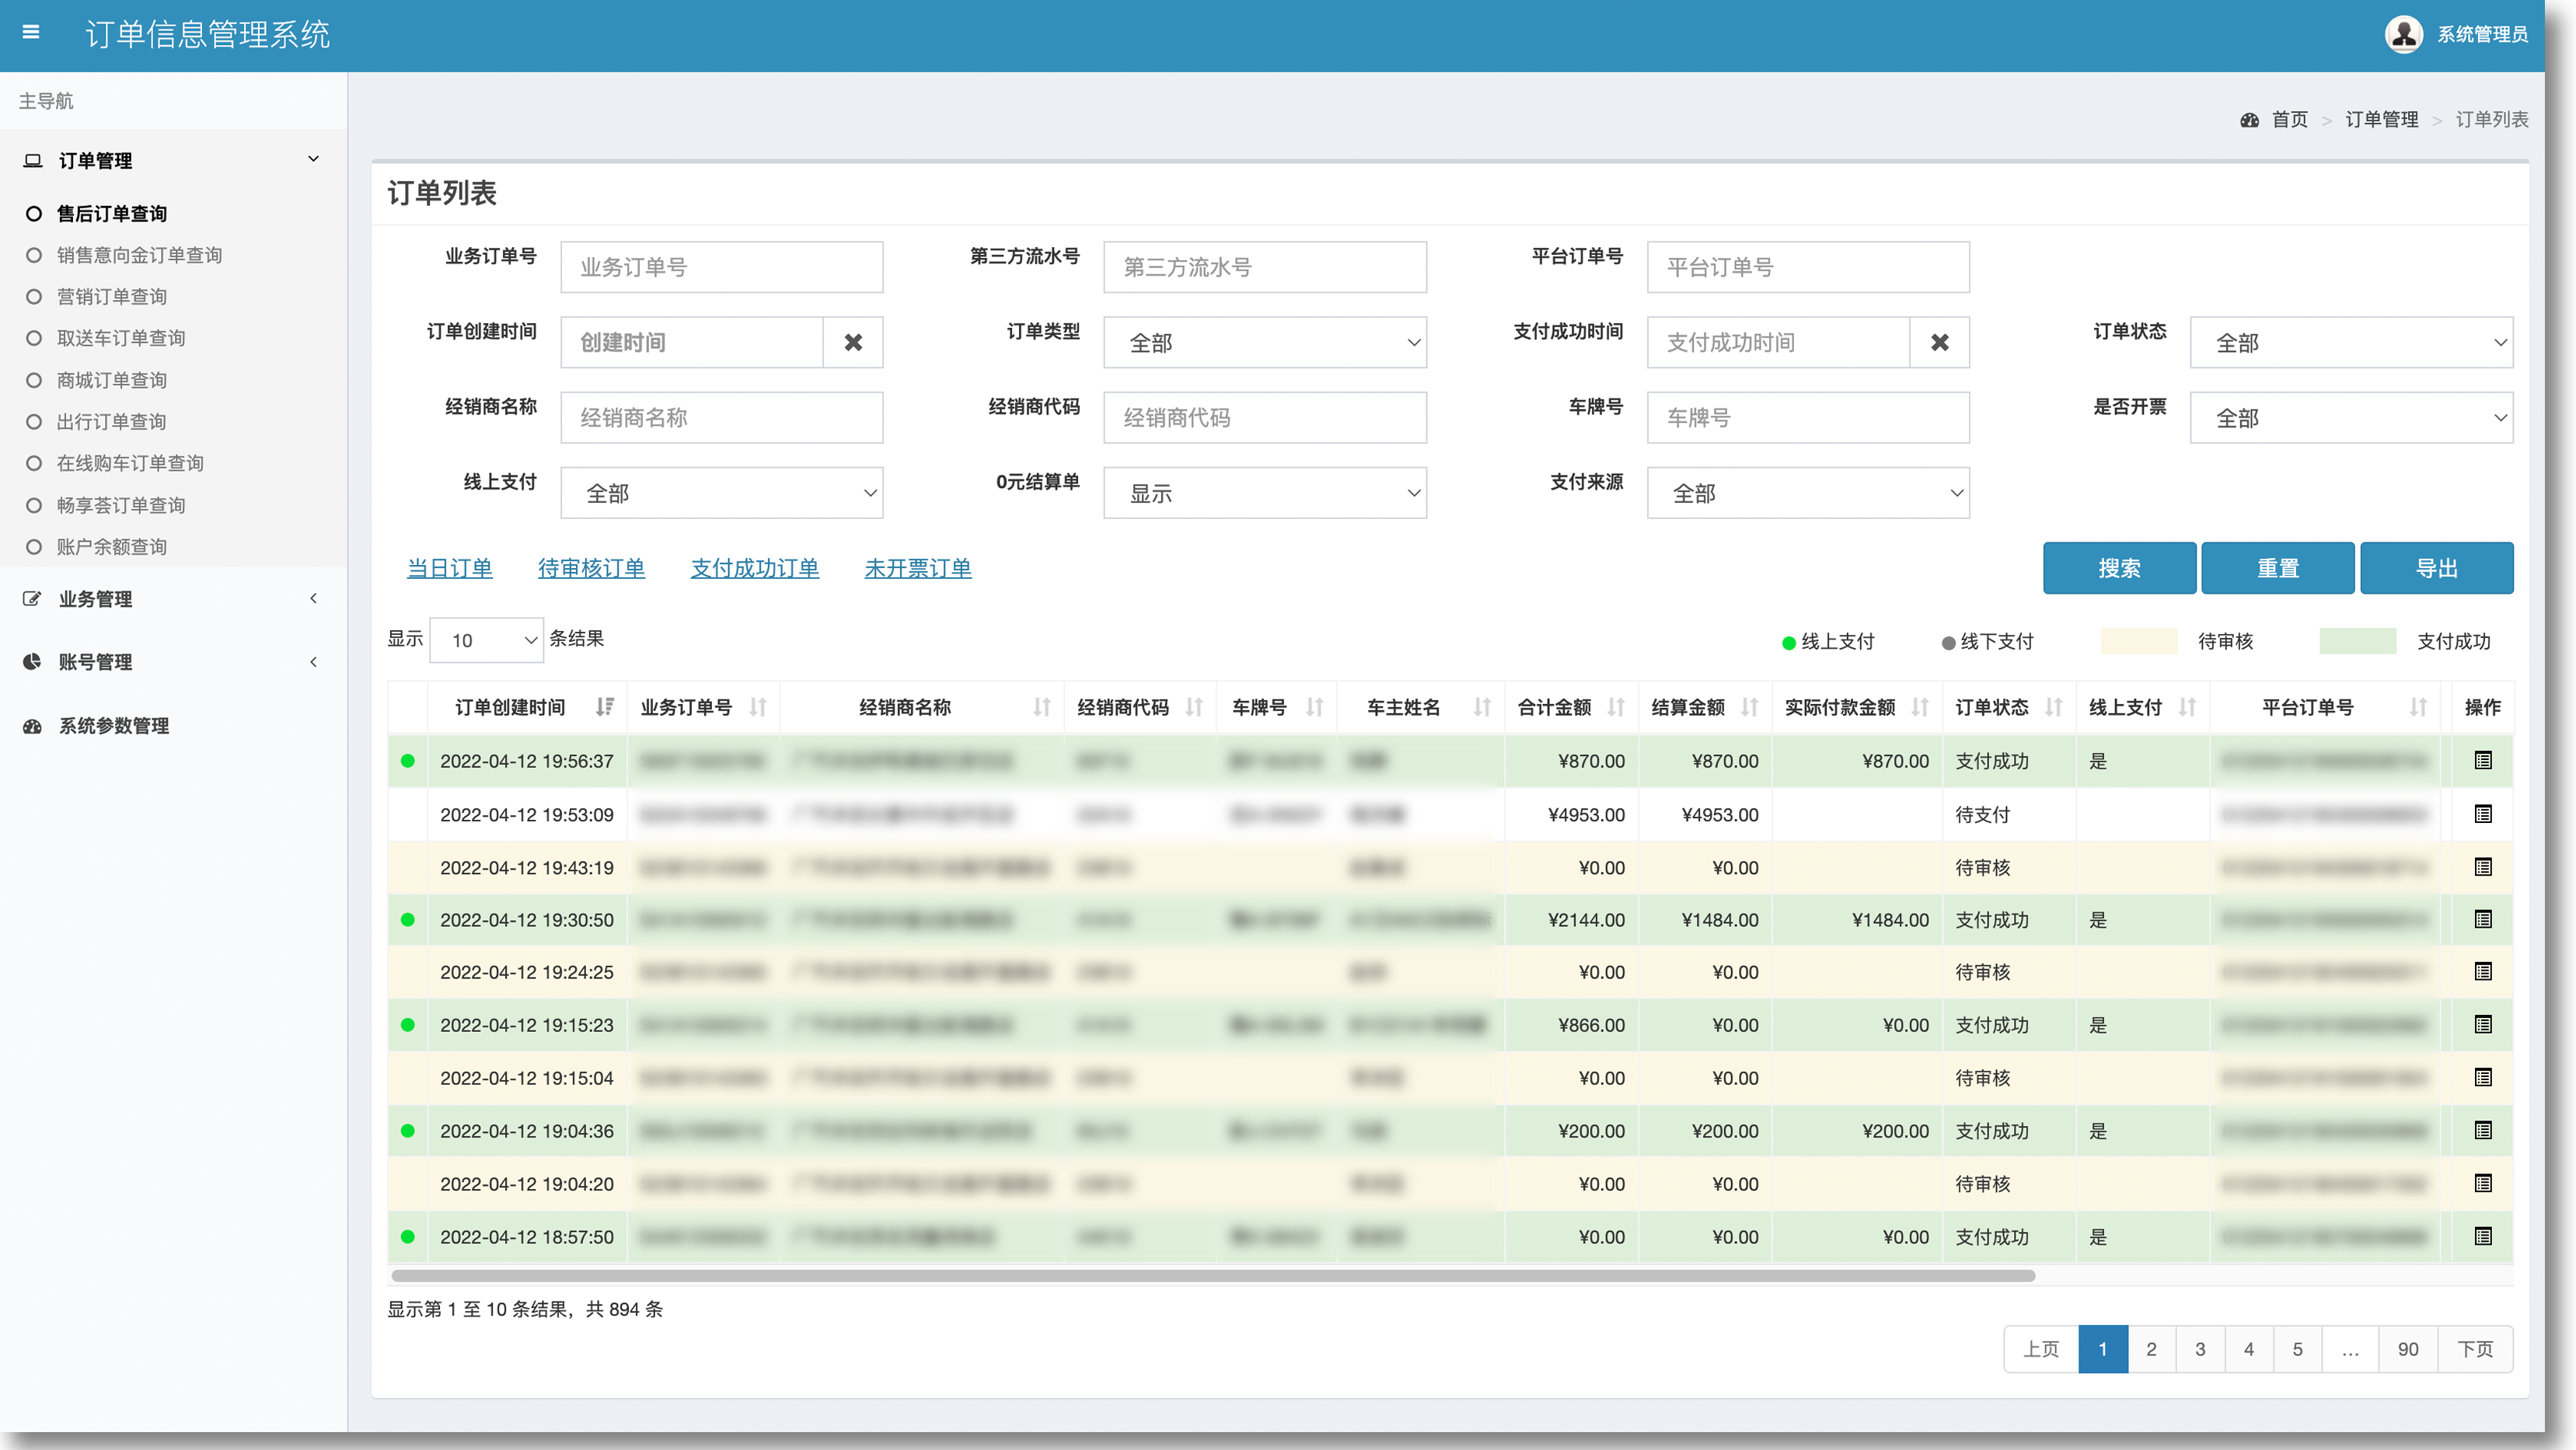Select 取送车订单查询 in sidebar
This screenshot has height=1450, width=2576.
coord(120,338)
